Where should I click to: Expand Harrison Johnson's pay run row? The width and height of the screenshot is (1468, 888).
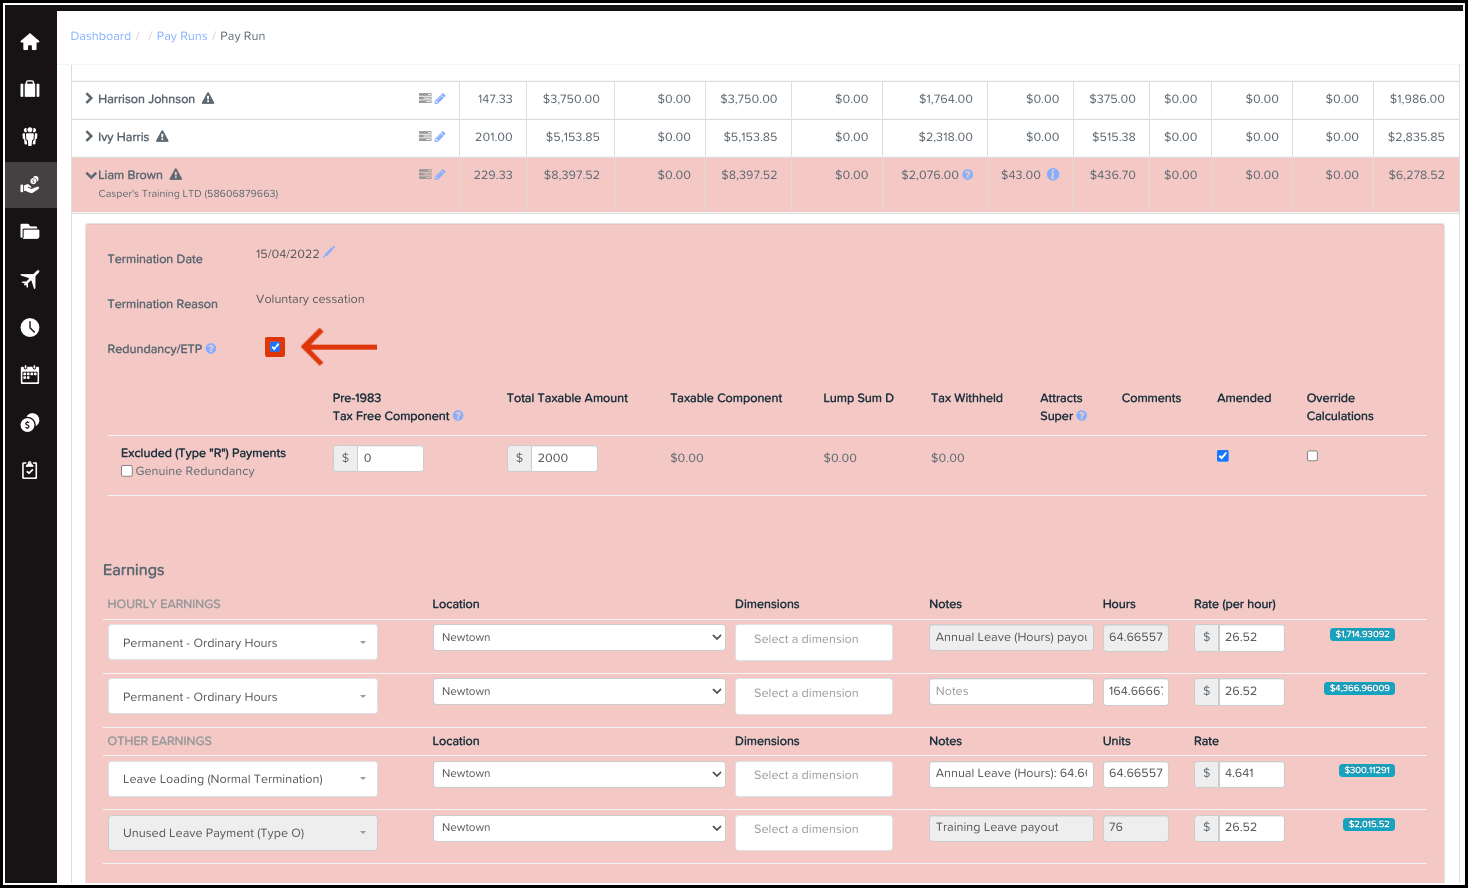[x=89, y=98]
